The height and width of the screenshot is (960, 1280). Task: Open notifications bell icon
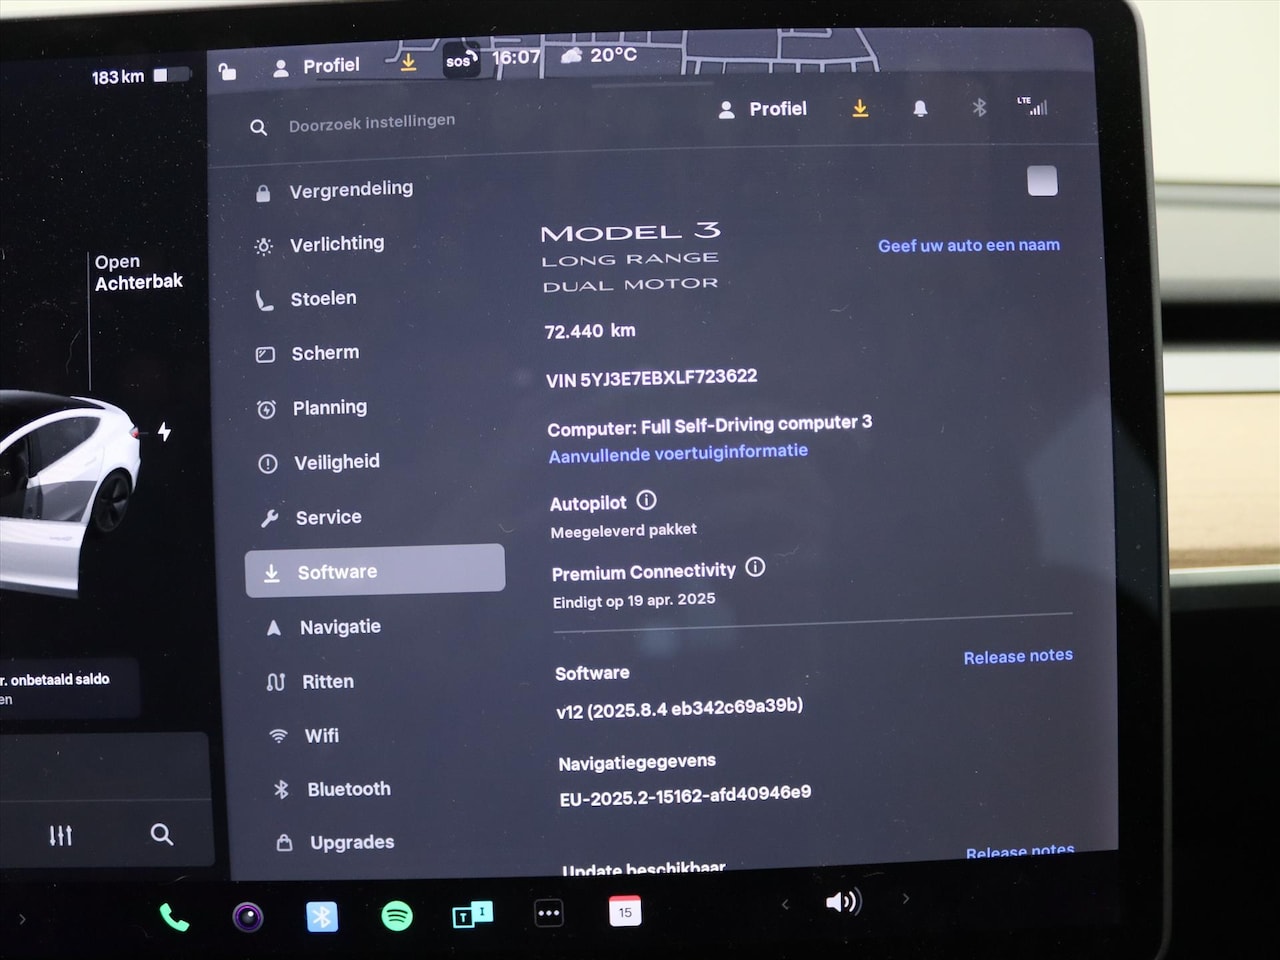[920, 108]
